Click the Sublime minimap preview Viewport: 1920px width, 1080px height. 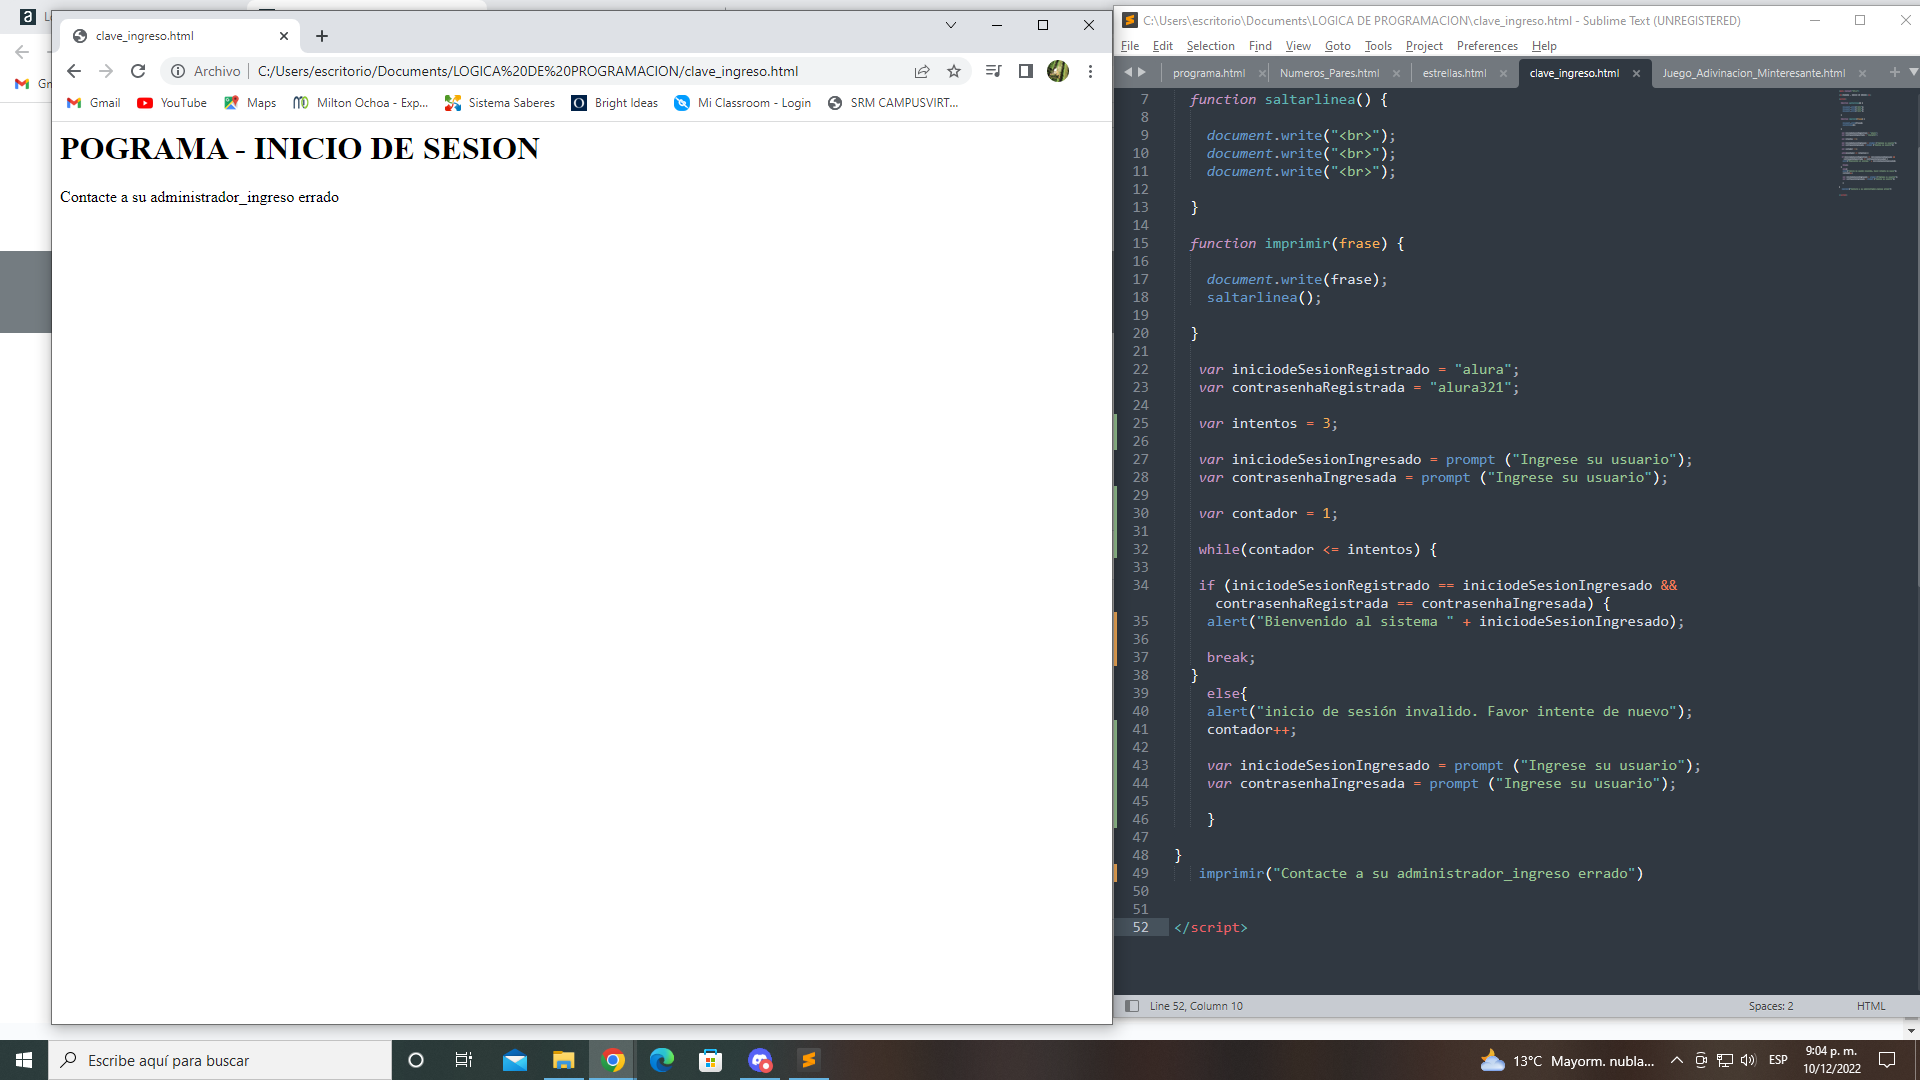point(1867,142)
